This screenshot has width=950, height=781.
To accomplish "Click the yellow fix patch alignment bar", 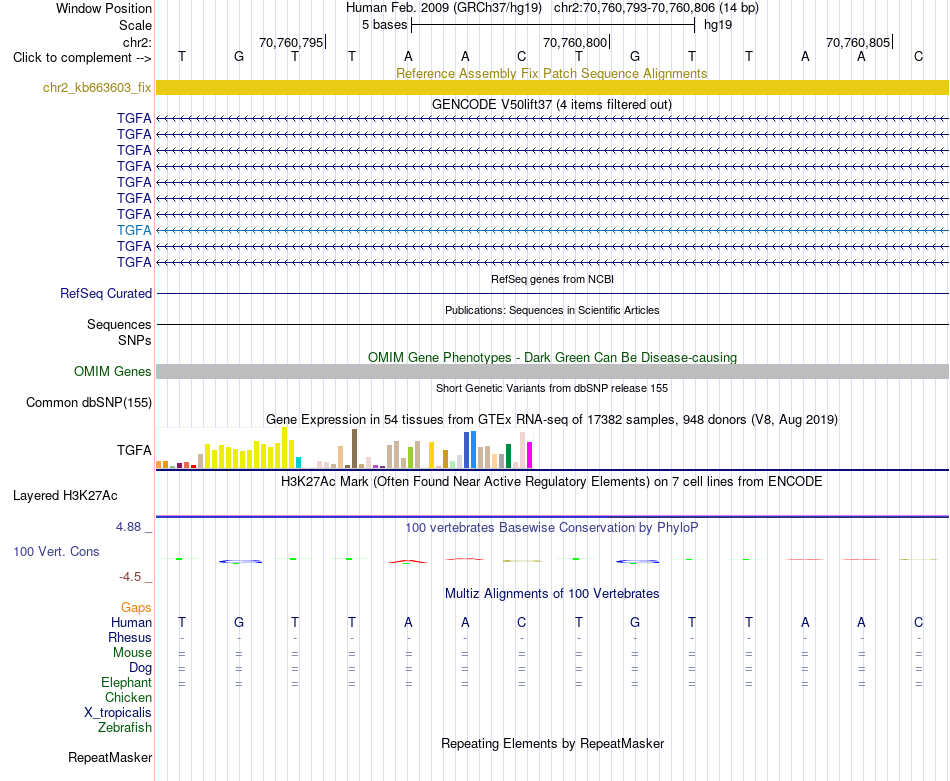I will pyautogui.click(x=552, y=87).
